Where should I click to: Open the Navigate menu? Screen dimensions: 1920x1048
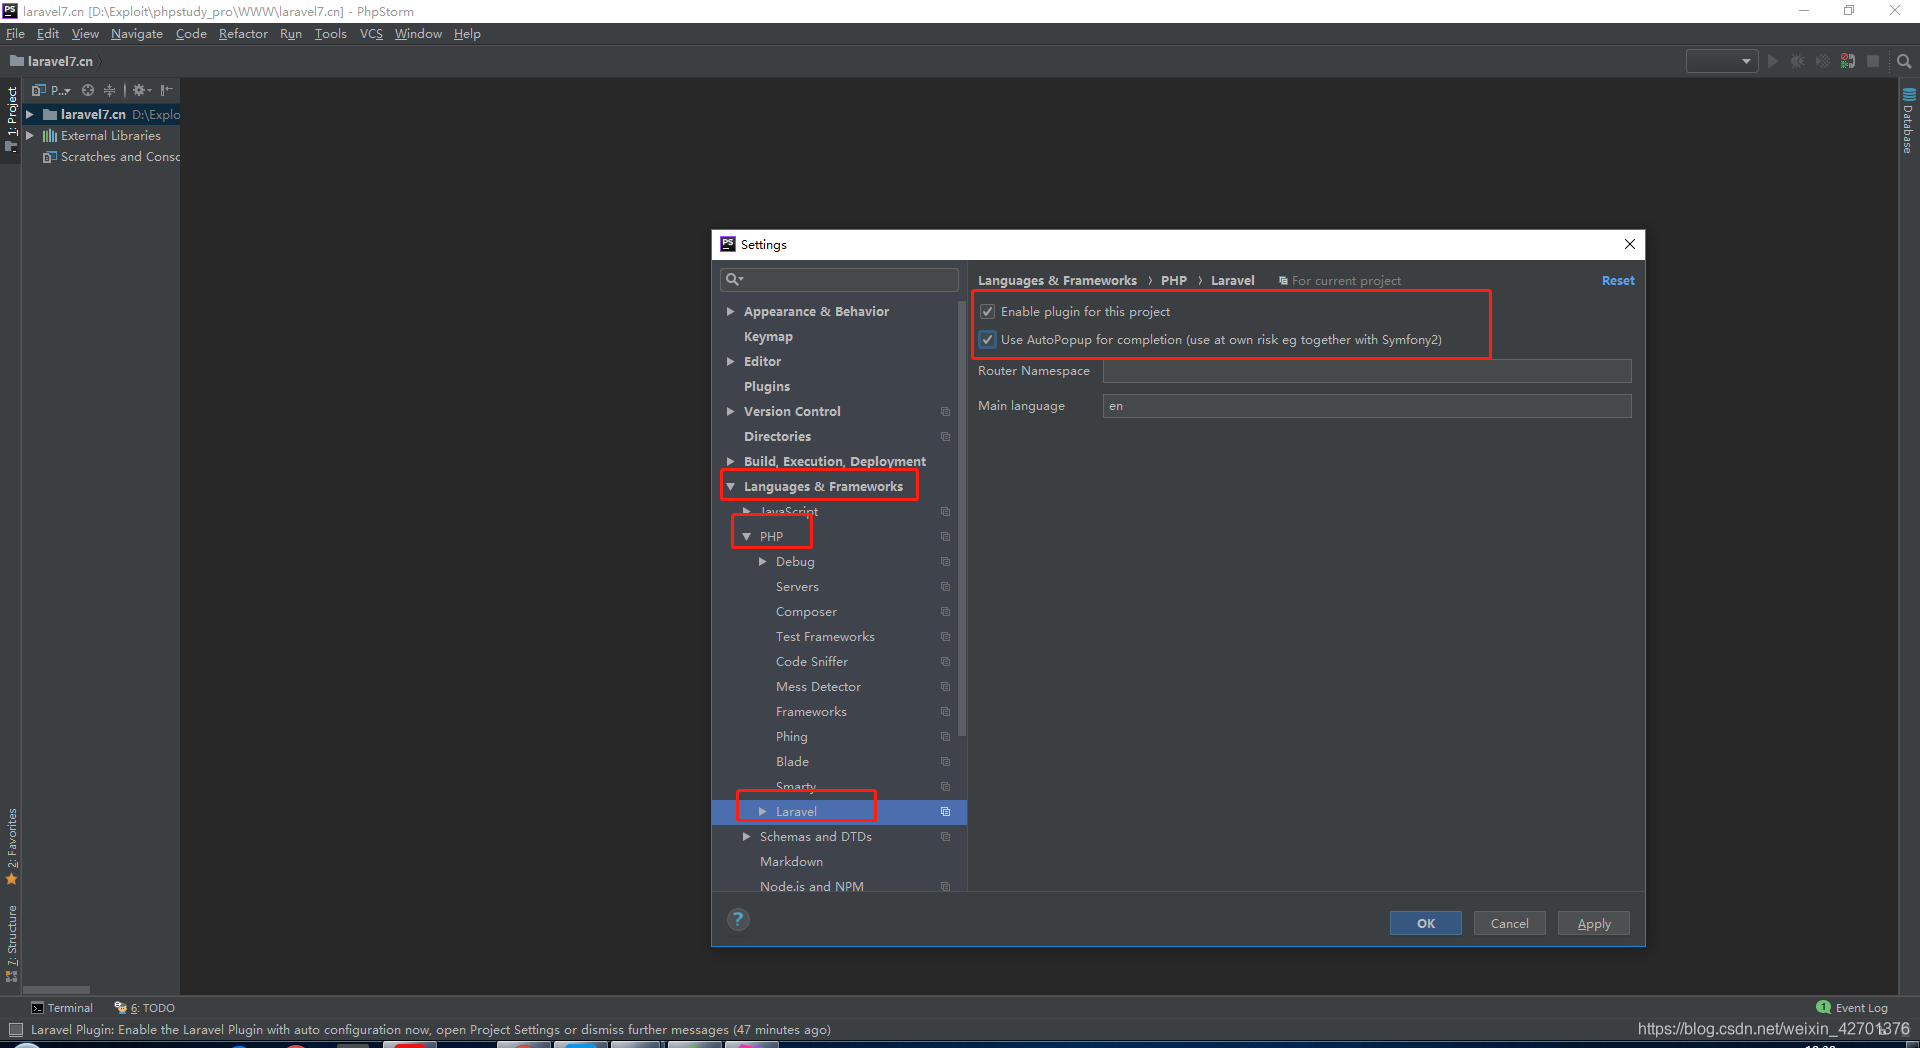[137, 34]
